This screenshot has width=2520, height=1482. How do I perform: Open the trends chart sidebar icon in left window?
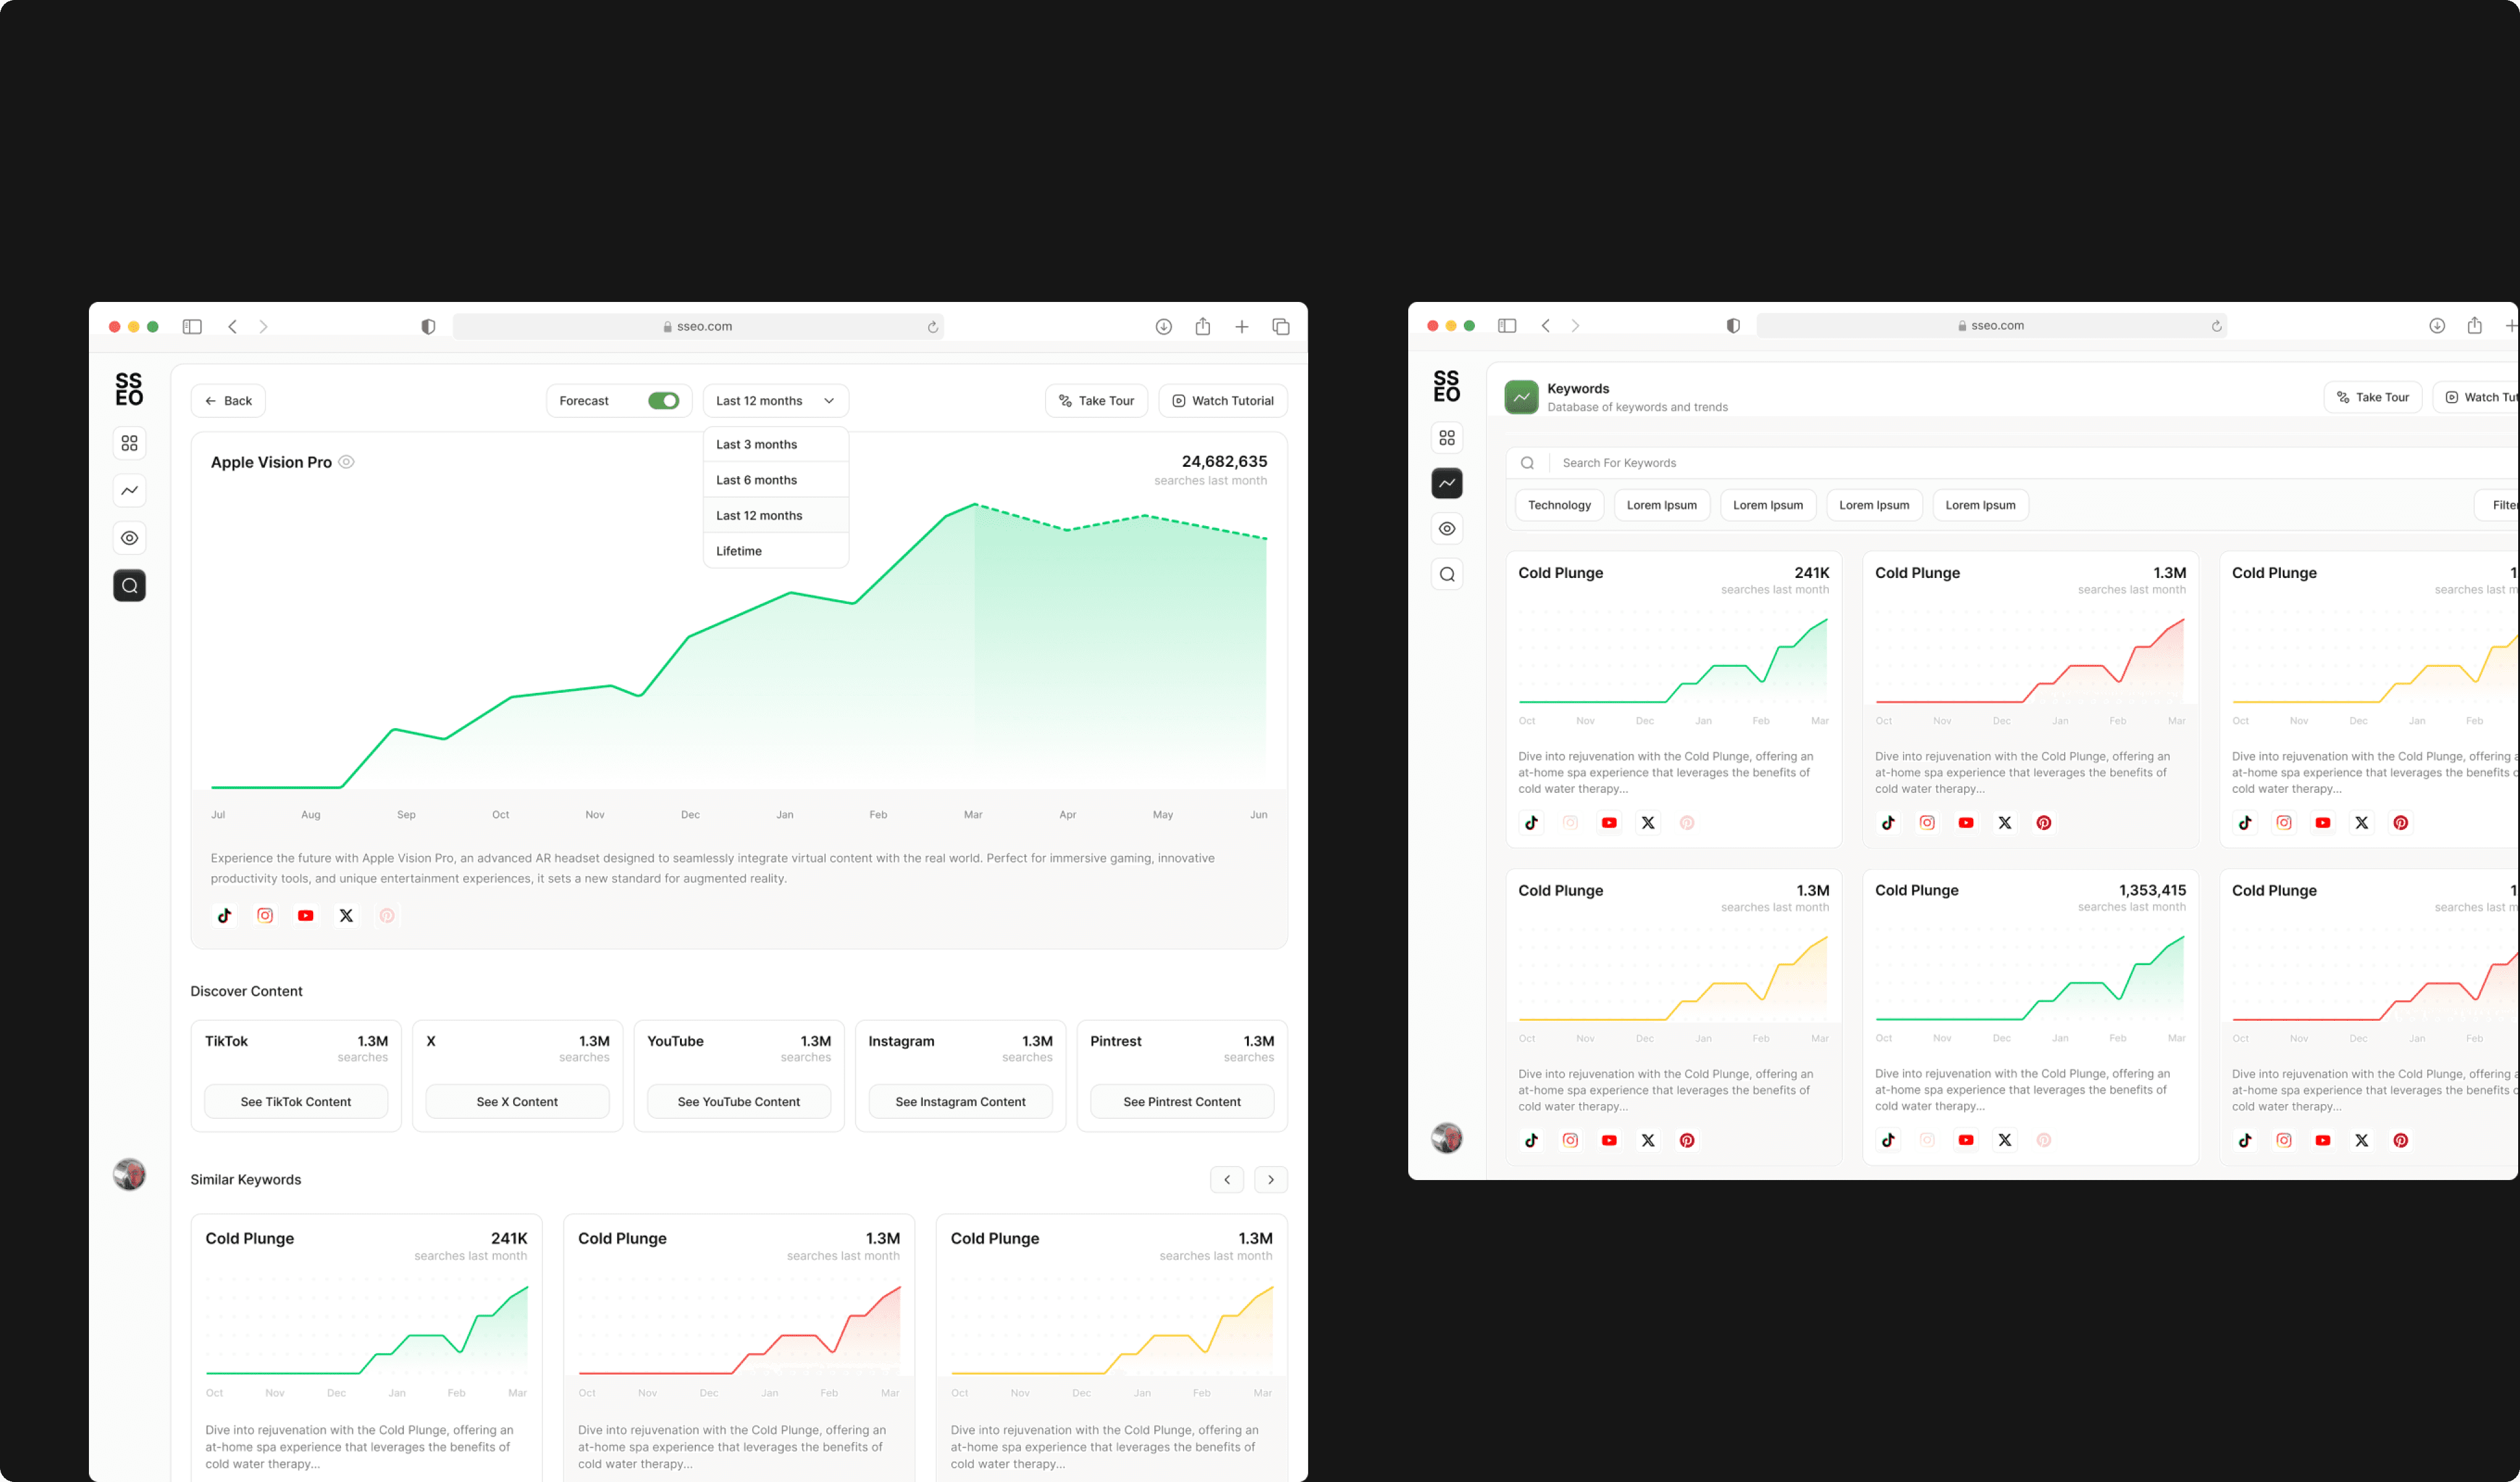pyautogui.click(x=129, y=490)
